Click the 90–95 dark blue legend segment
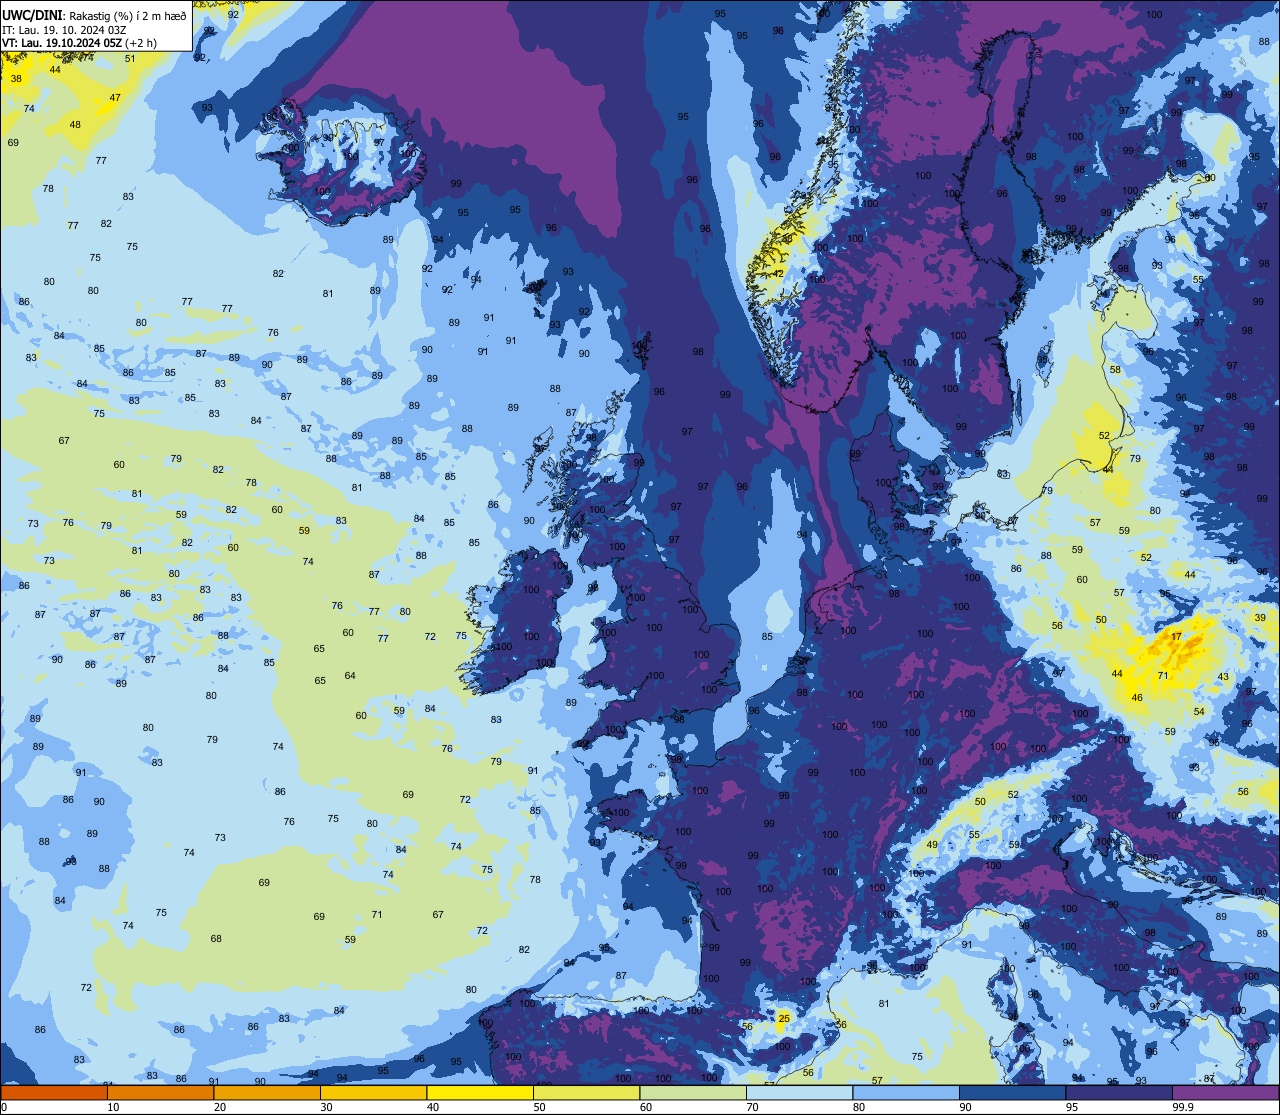 click(1012, 1092)
